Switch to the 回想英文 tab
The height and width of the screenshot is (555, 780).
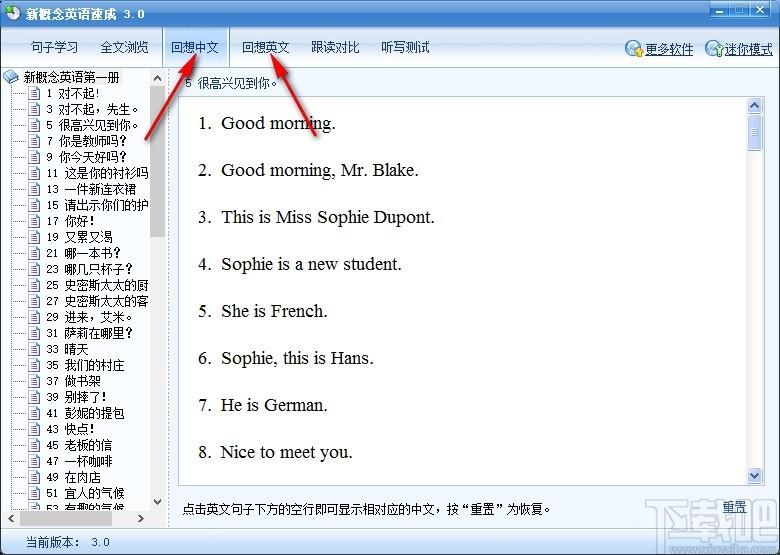coord(266,47)
